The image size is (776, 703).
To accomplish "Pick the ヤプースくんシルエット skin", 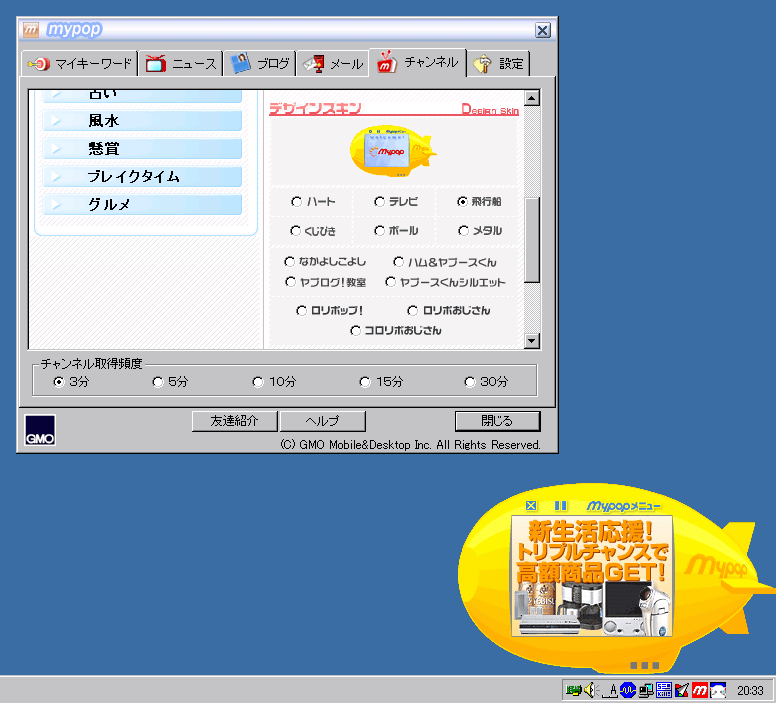I will click(x=390, y=282).
